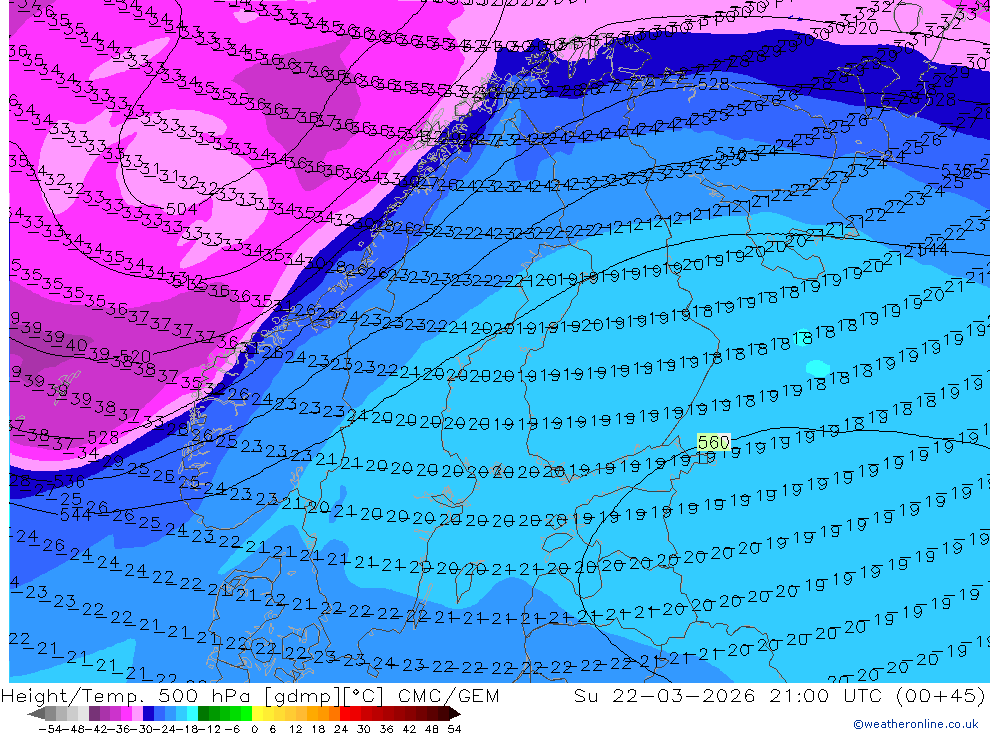Click the 'CMC/GEM' model name text
Viewport: 1000px width, 733px height.
coord(448,696)
